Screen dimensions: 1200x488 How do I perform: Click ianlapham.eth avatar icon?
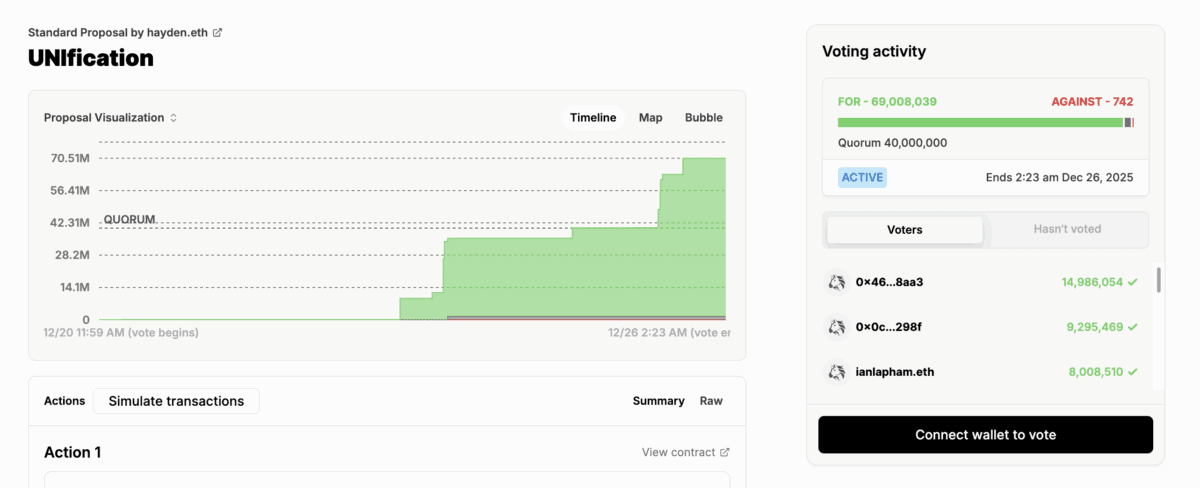pos(837,372)
